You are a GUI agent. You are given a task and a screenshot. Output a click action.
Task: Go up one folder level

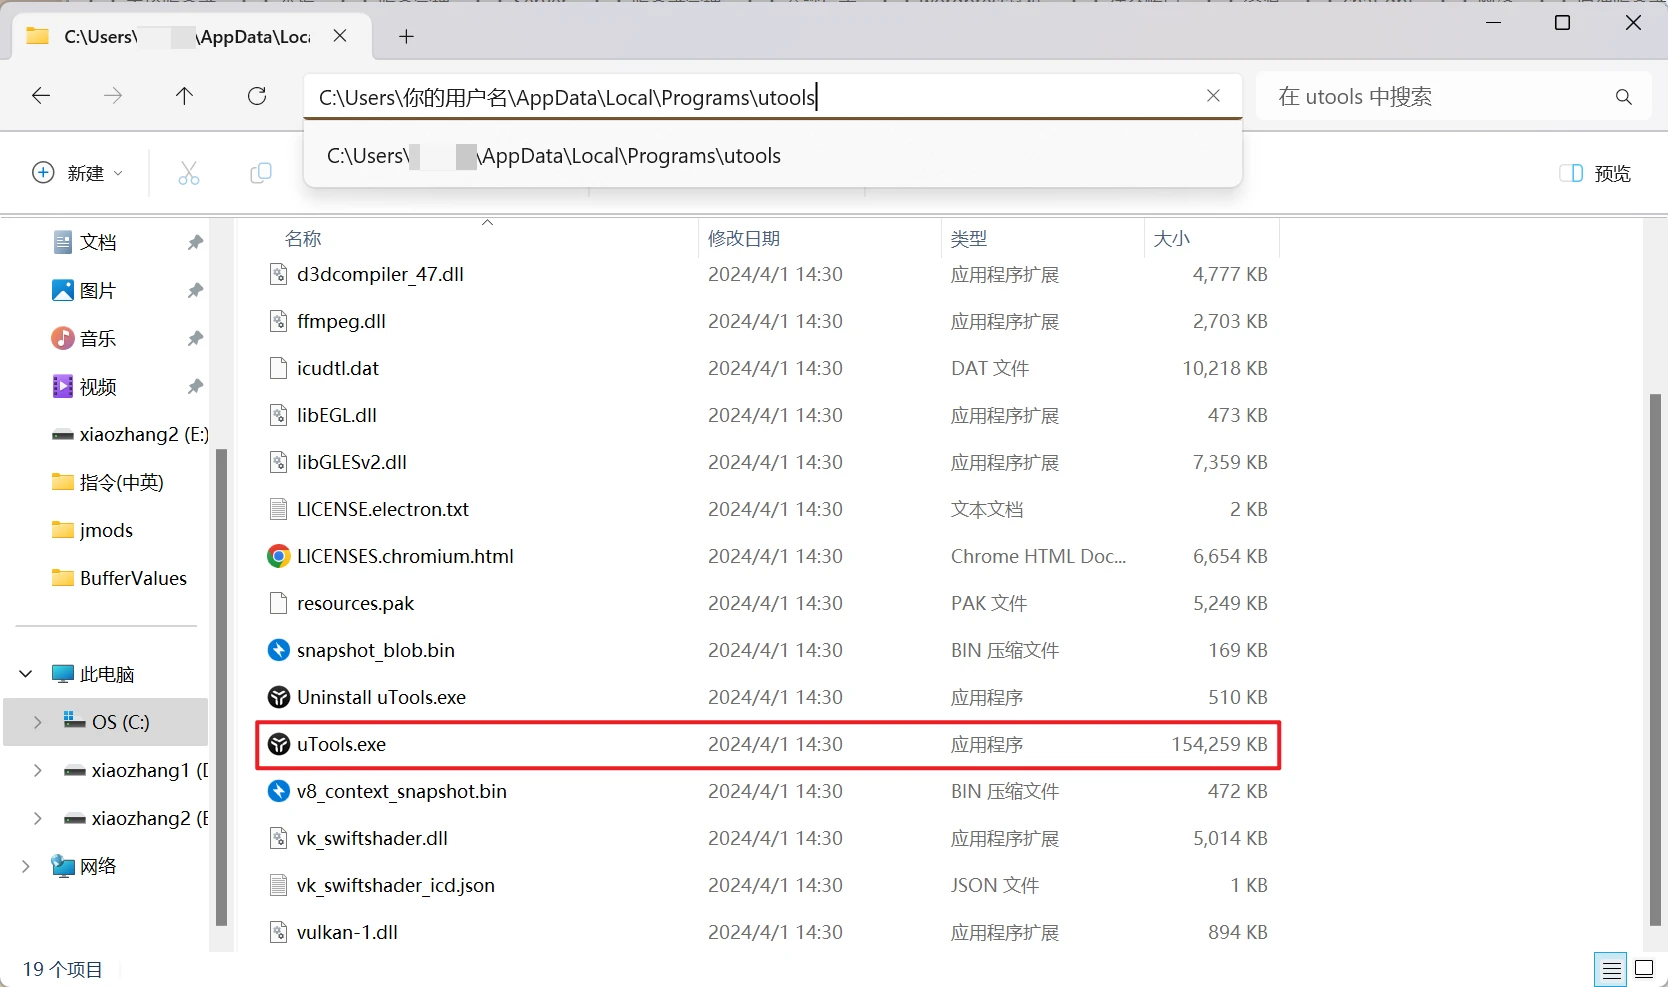(184, 96)
